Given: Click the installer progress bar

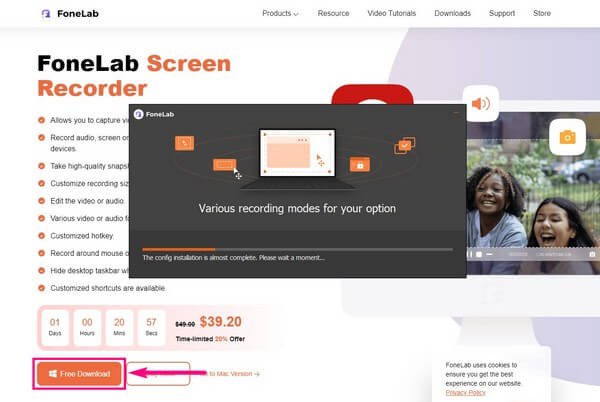Looking at the screenshot, I should click(297, 249).
